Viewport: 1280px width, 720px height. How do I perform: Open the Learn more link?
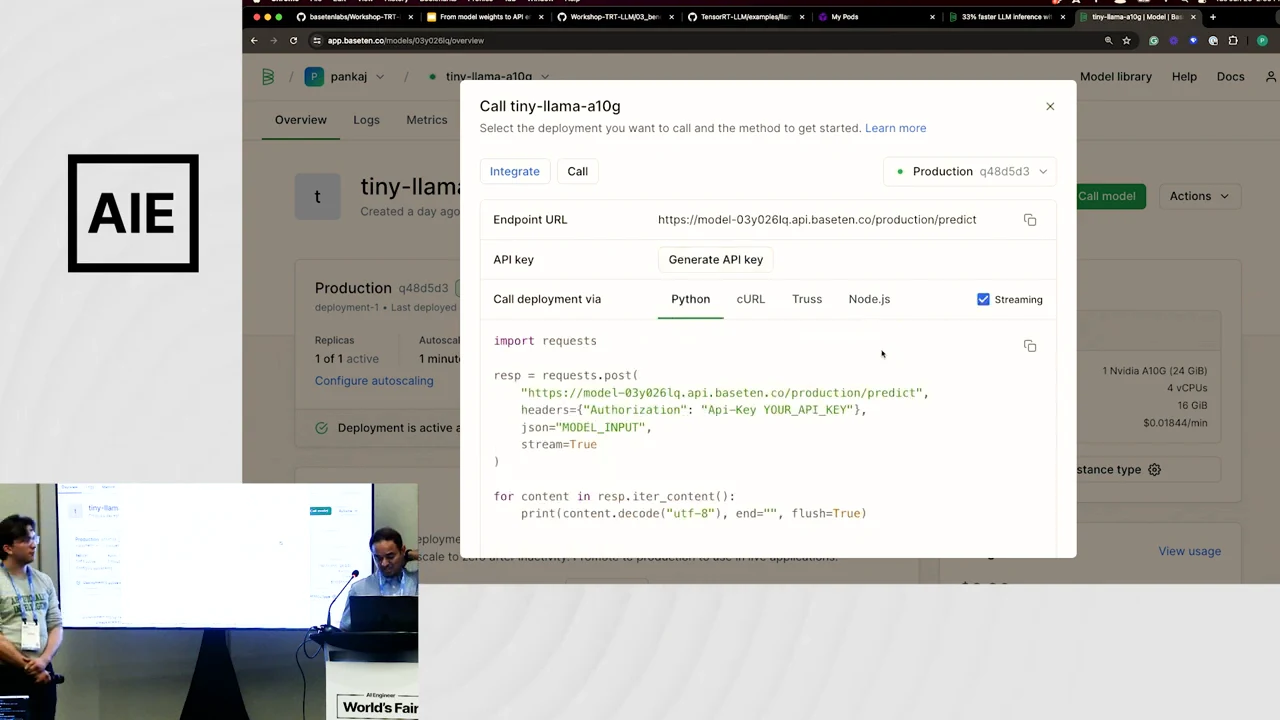pyautogui.click(x=895, y=128)
